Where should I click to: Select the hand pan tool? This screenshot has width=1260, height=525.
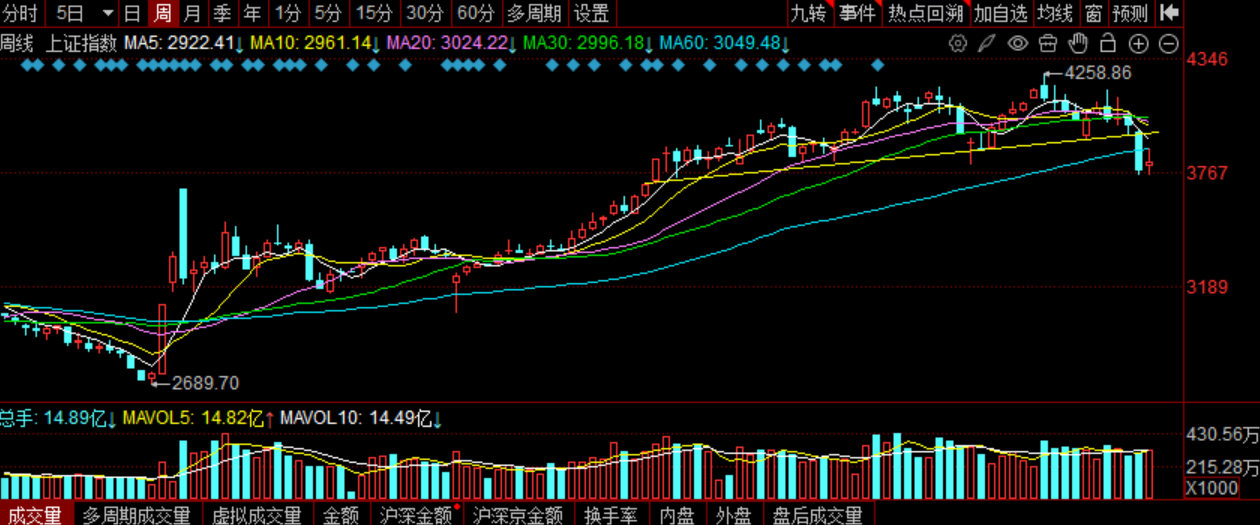(1077, 44)
